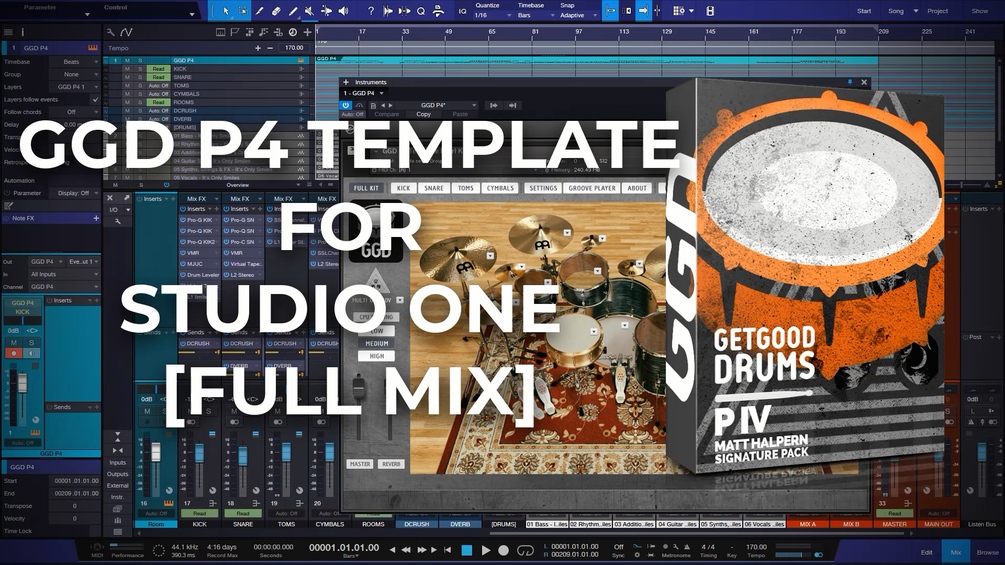
Task: Open the Project page
Action: point(938,11)
